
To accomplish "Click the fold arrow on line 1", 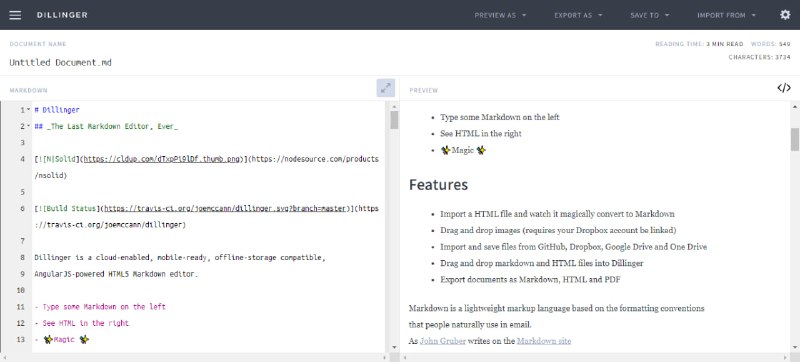I will pos(29,110).
